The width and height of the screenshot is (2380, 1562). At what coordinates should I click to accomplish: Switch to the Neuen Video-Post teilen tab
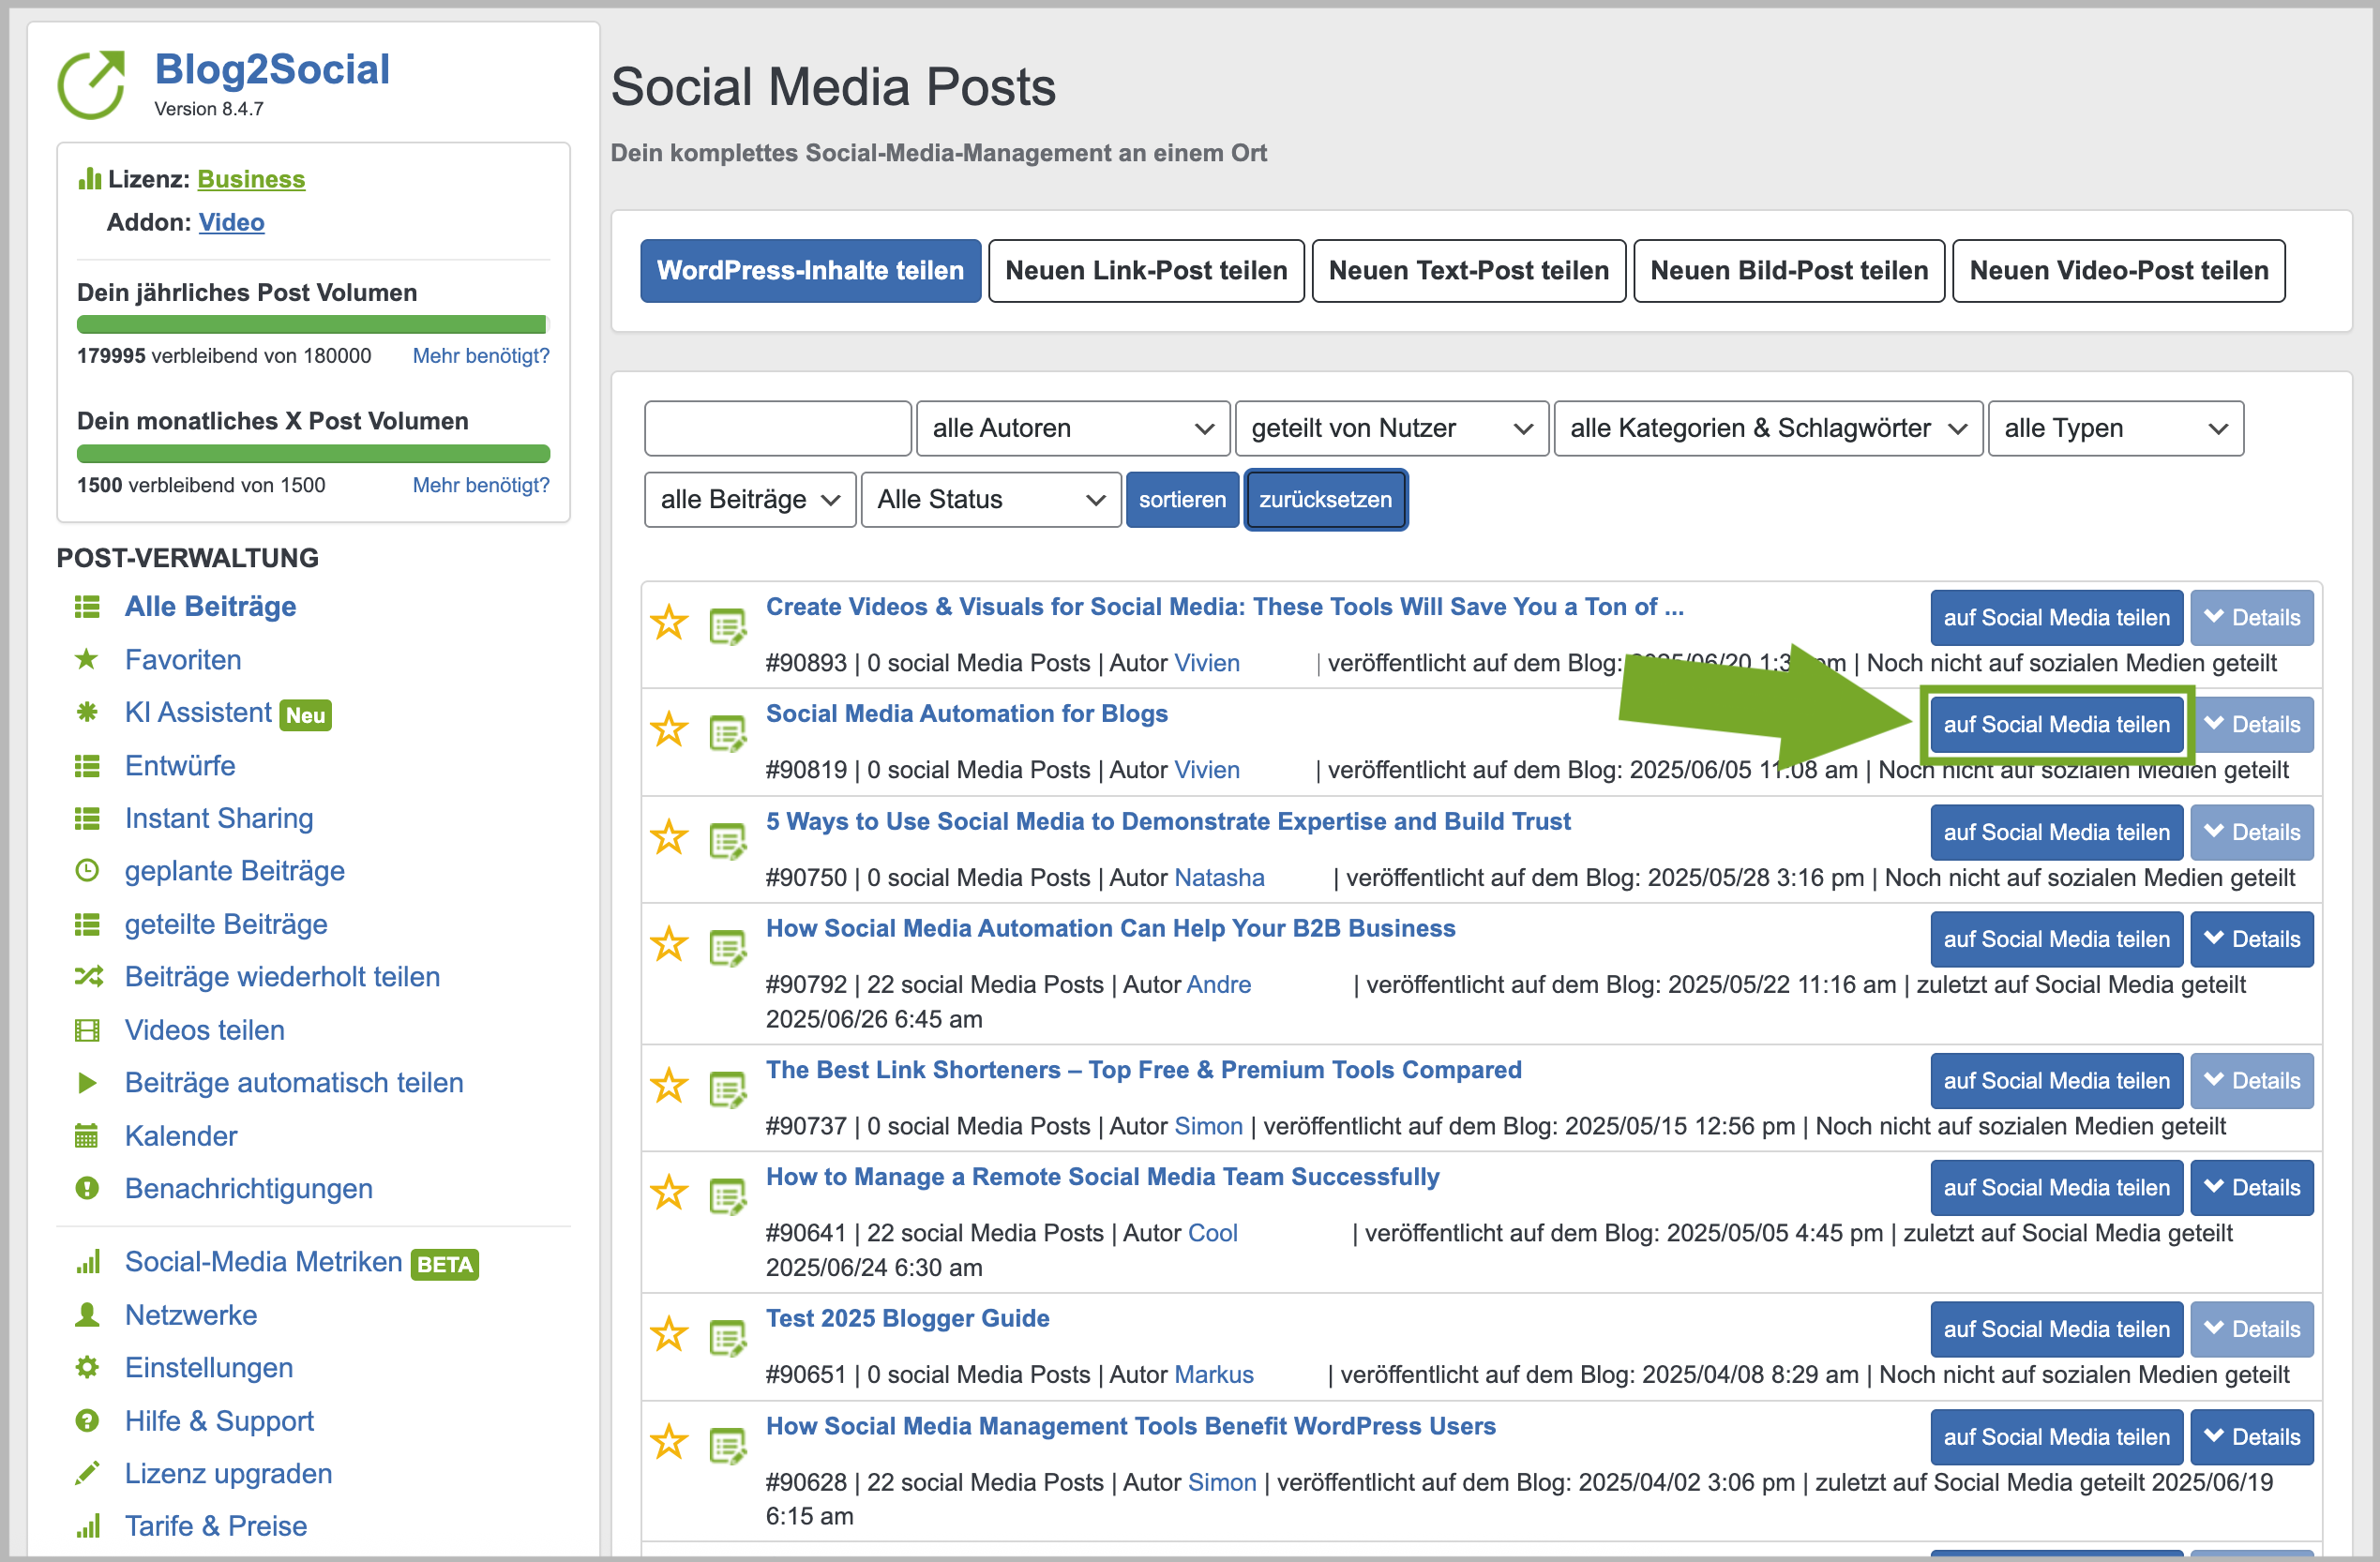[x=2117, y=271]
